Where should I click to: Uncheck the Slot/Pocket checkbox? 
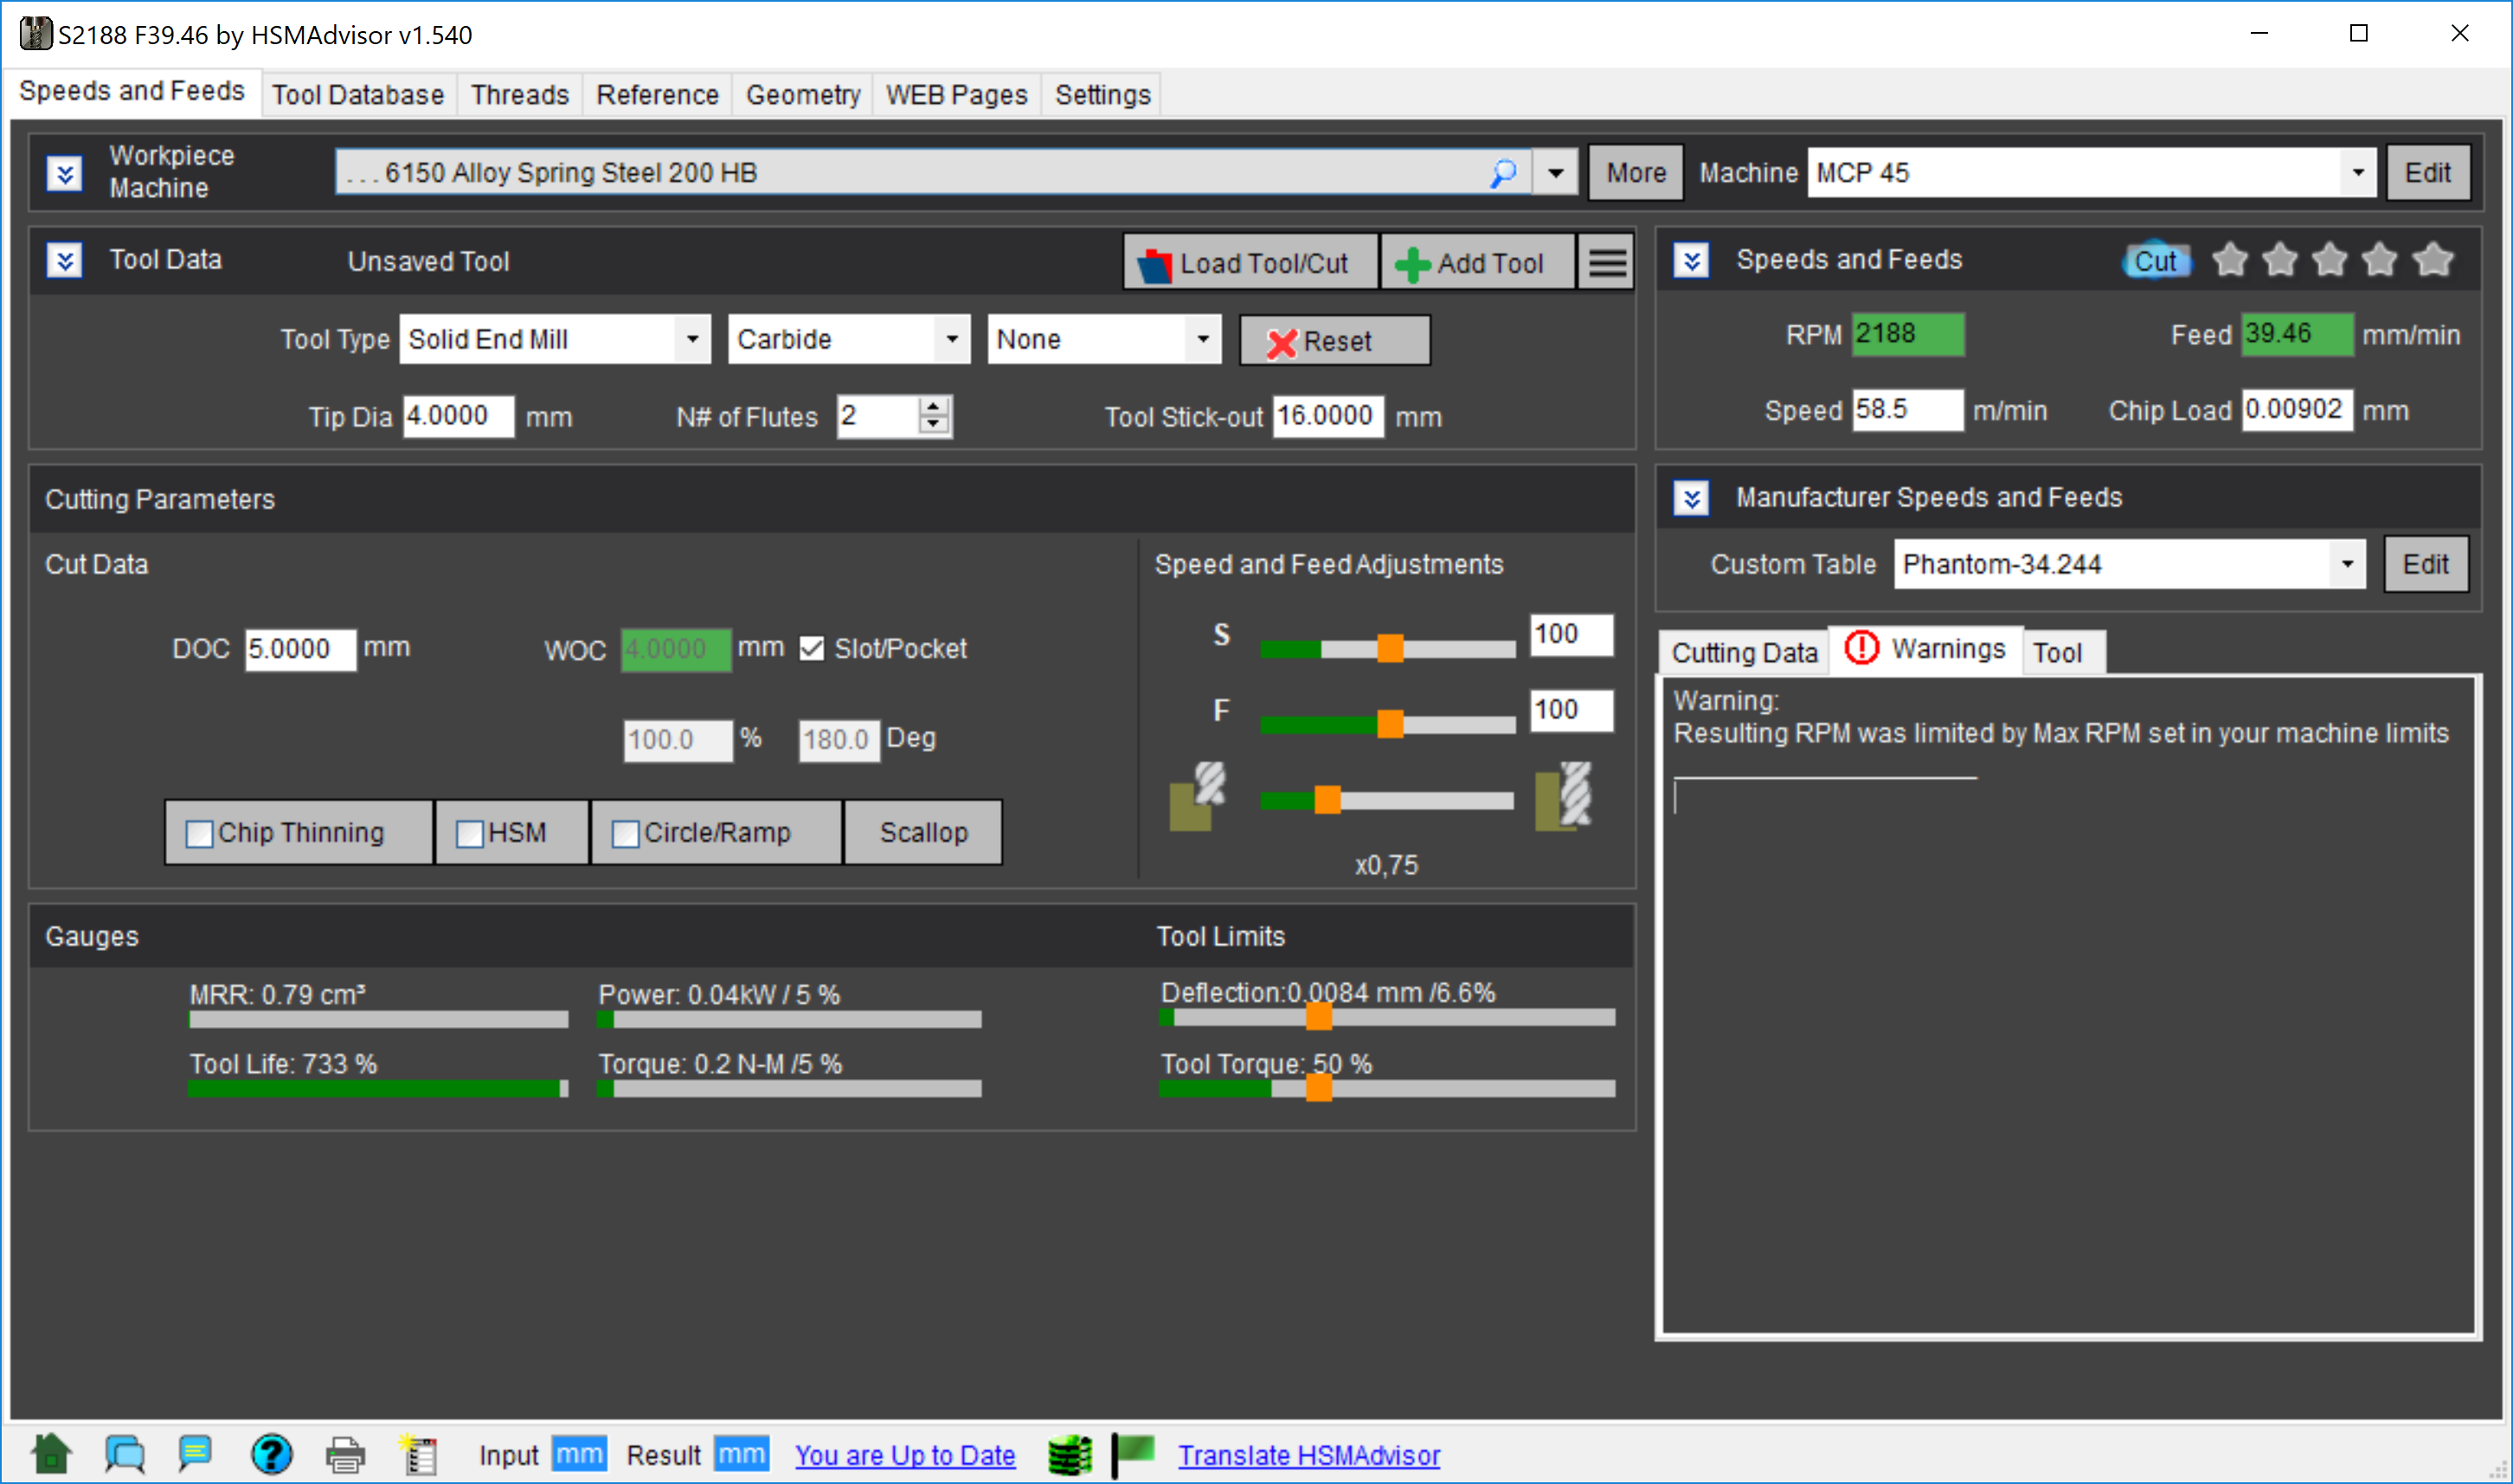point(812,649)
